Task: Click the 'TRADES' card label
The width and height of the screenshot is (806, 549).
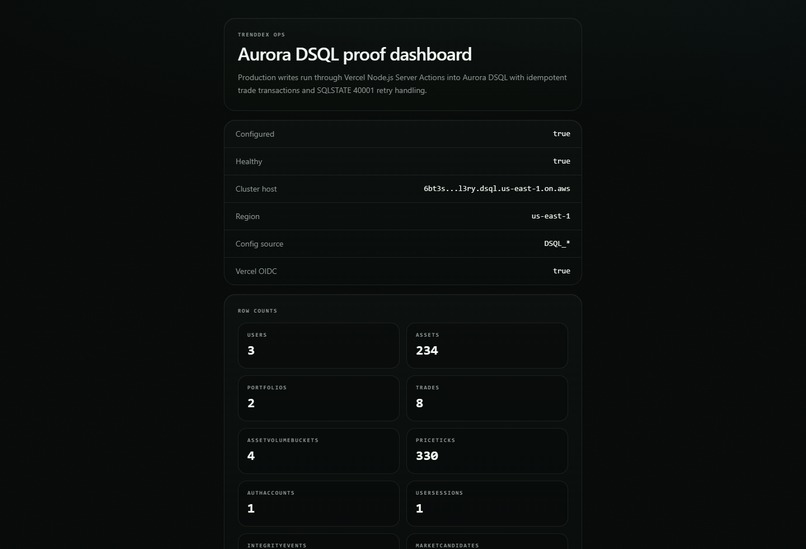Action: point(427,388)
